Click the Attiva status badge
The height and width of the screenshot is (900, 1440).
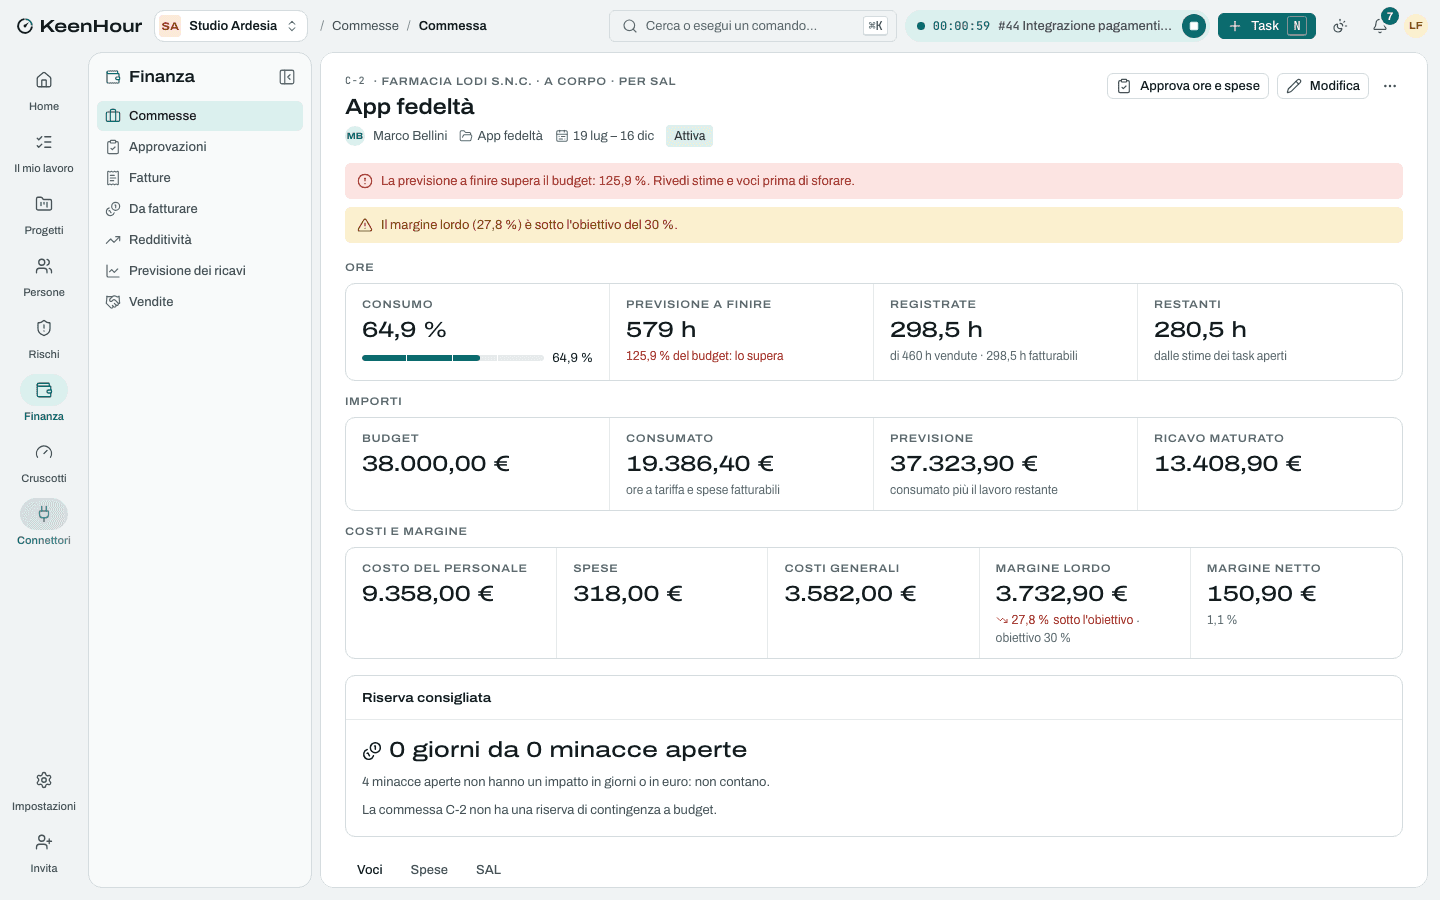[690, 136]
